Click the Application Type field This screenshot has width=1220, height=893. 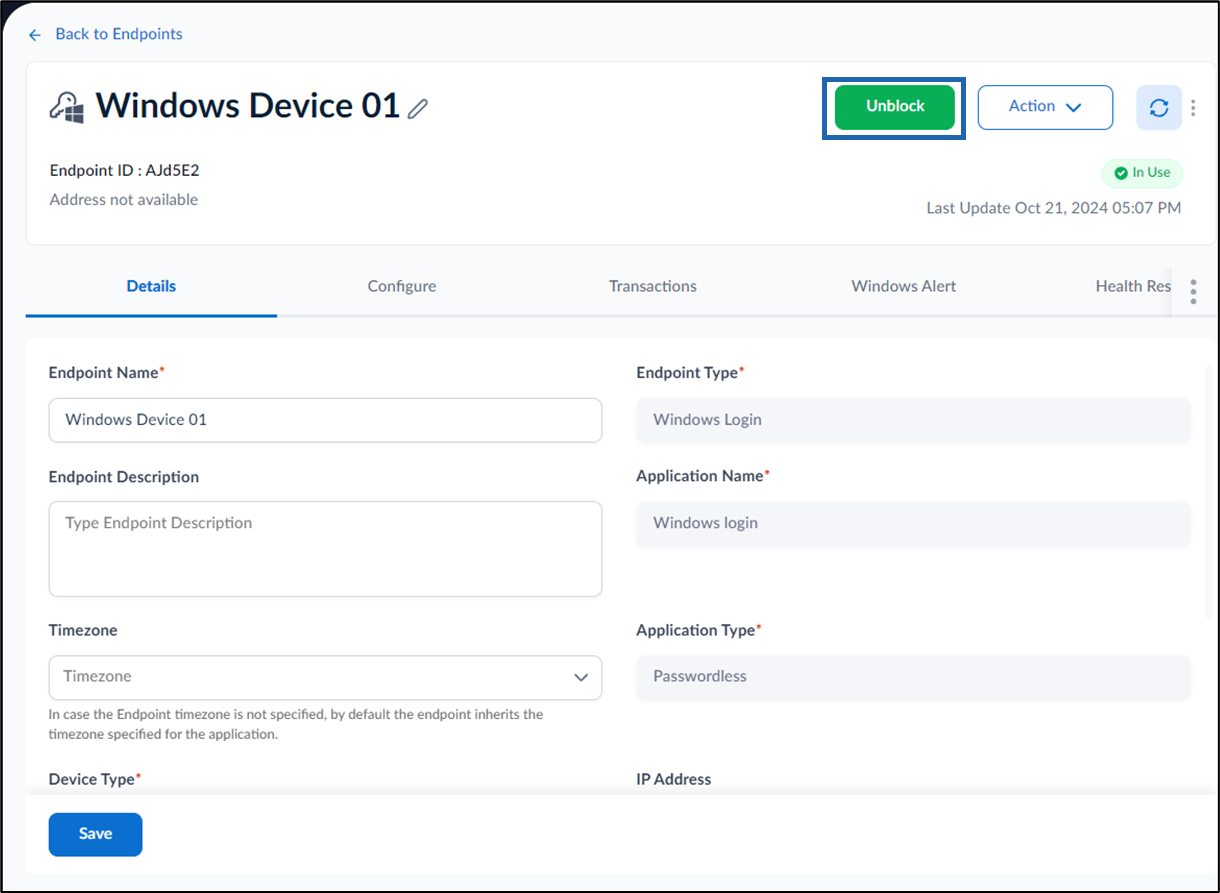point(913,677)
